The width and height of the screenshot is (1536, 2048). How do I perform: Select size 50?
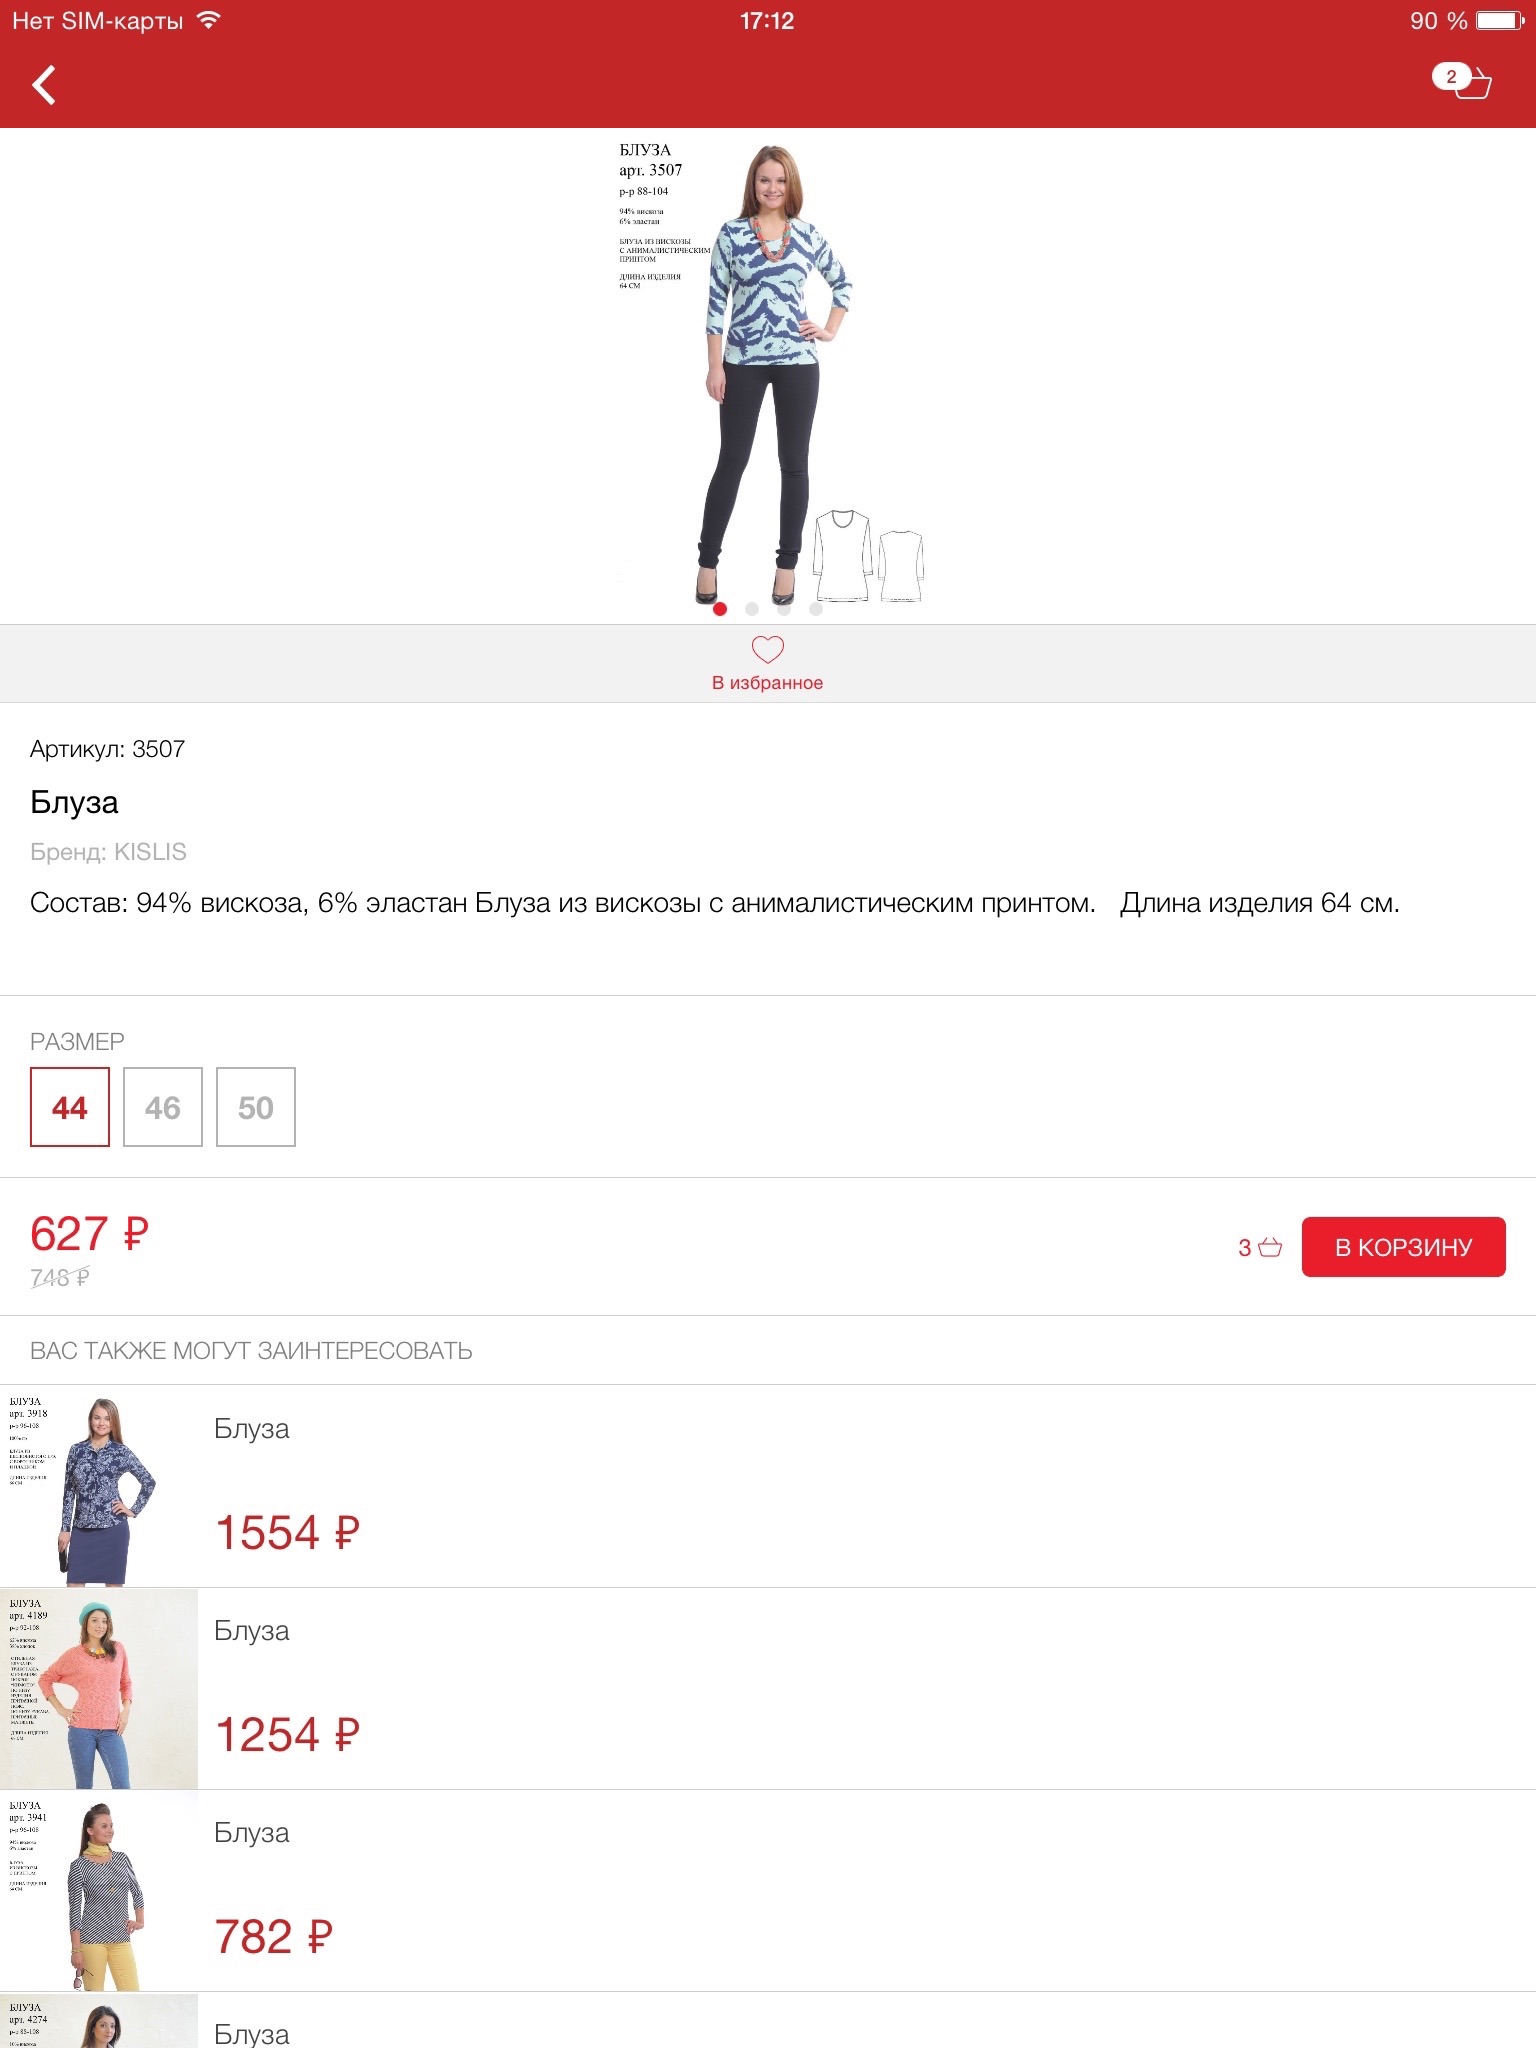(256, 1107)
